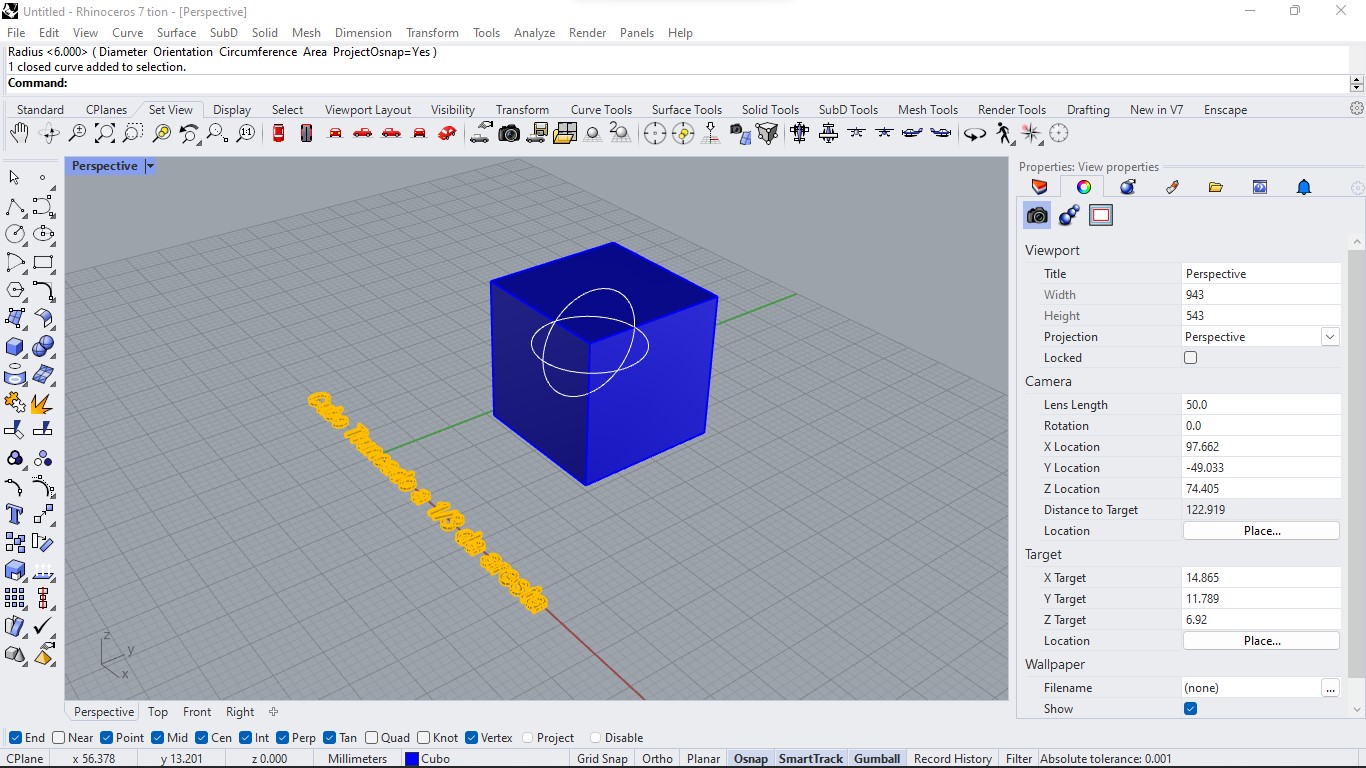Viewport: 1366px width, 768px height.
Task: Toggle the Cen osnap checkbox
Action: (x=202, y=738)
